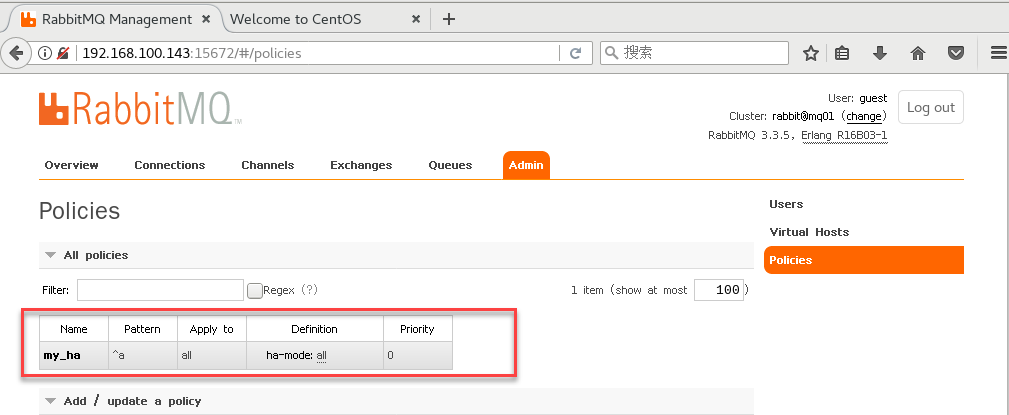Image resolution: width=1009 pixels, height=415 pixels.
Task: Click the show at most 100 field
Action: click(x=719, y=290)
